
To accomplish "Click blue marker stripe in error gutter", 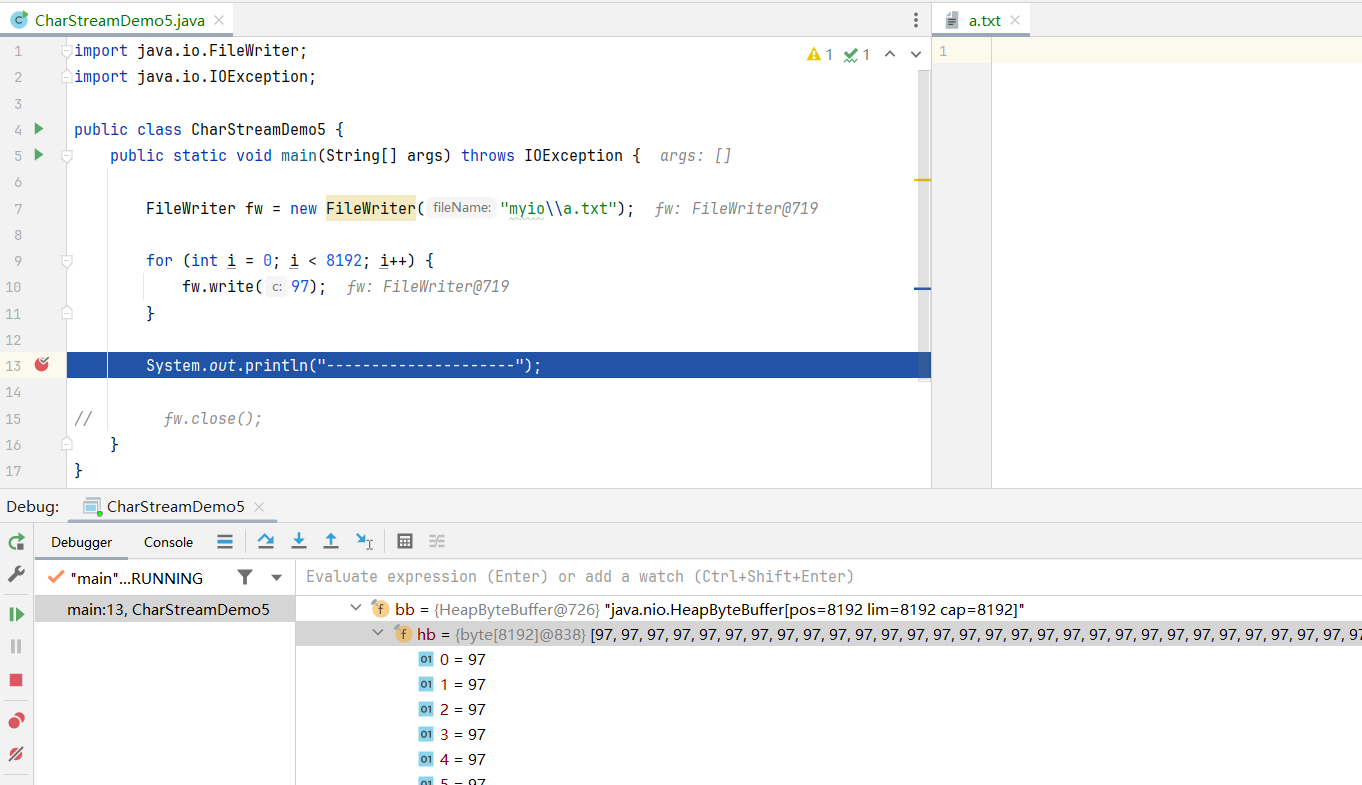I will 922,288.
